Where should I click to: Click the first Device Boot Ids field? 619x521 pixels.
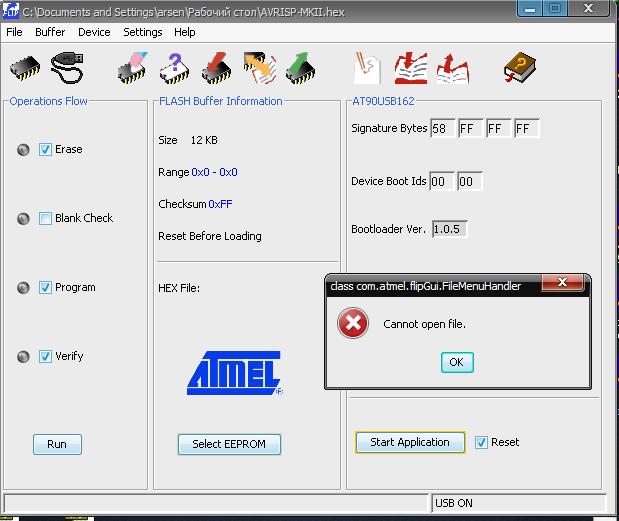(442, 182)
